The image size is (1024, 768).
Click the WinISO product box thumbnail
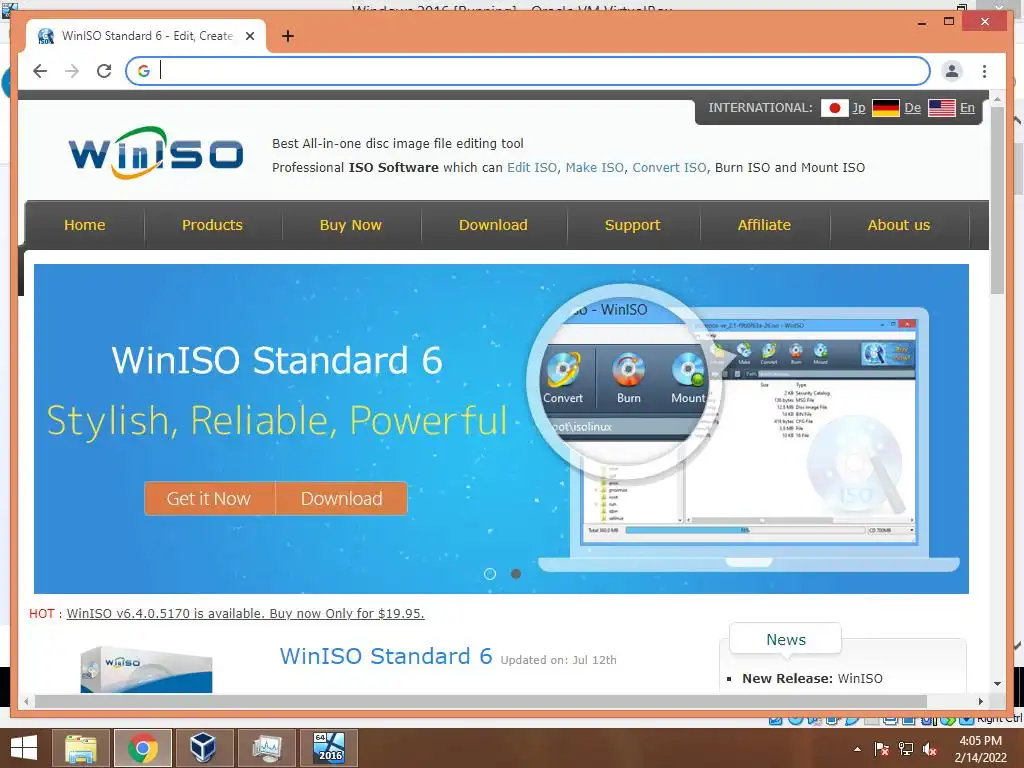(x=146, y=669)
